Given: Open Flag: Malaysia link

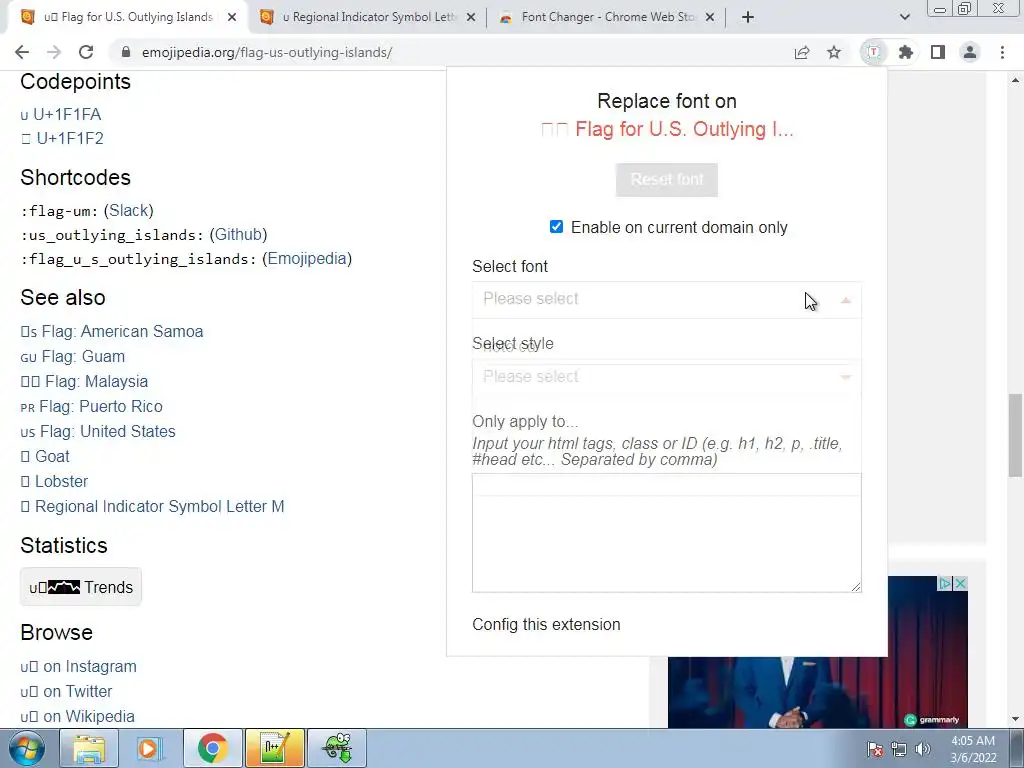Looking at the screenshot, I should 84,381.
